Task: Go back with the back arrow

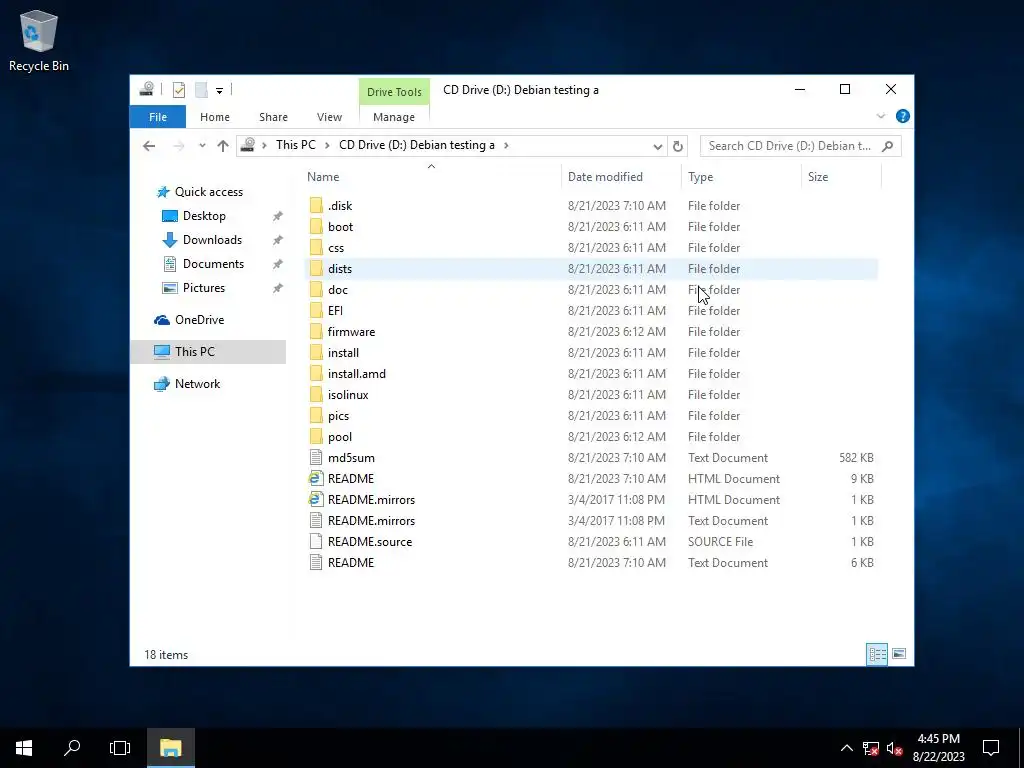Action: click(x=149, y=146)
